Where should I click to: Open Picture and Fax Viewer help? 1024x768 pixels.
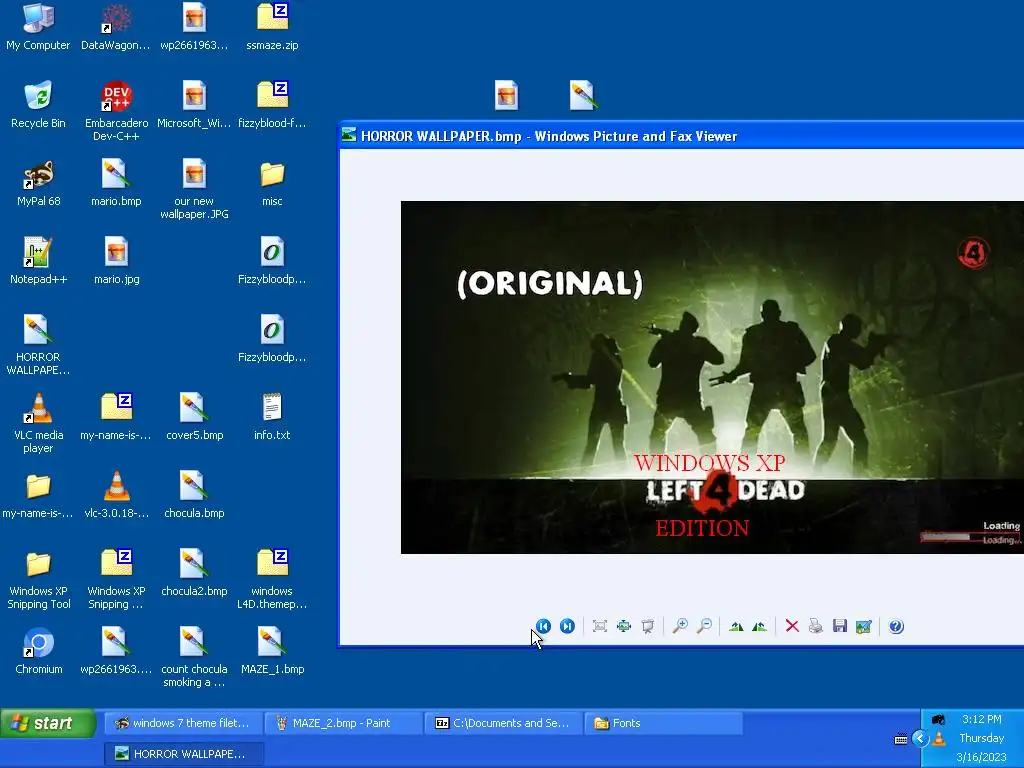point(896,626)
